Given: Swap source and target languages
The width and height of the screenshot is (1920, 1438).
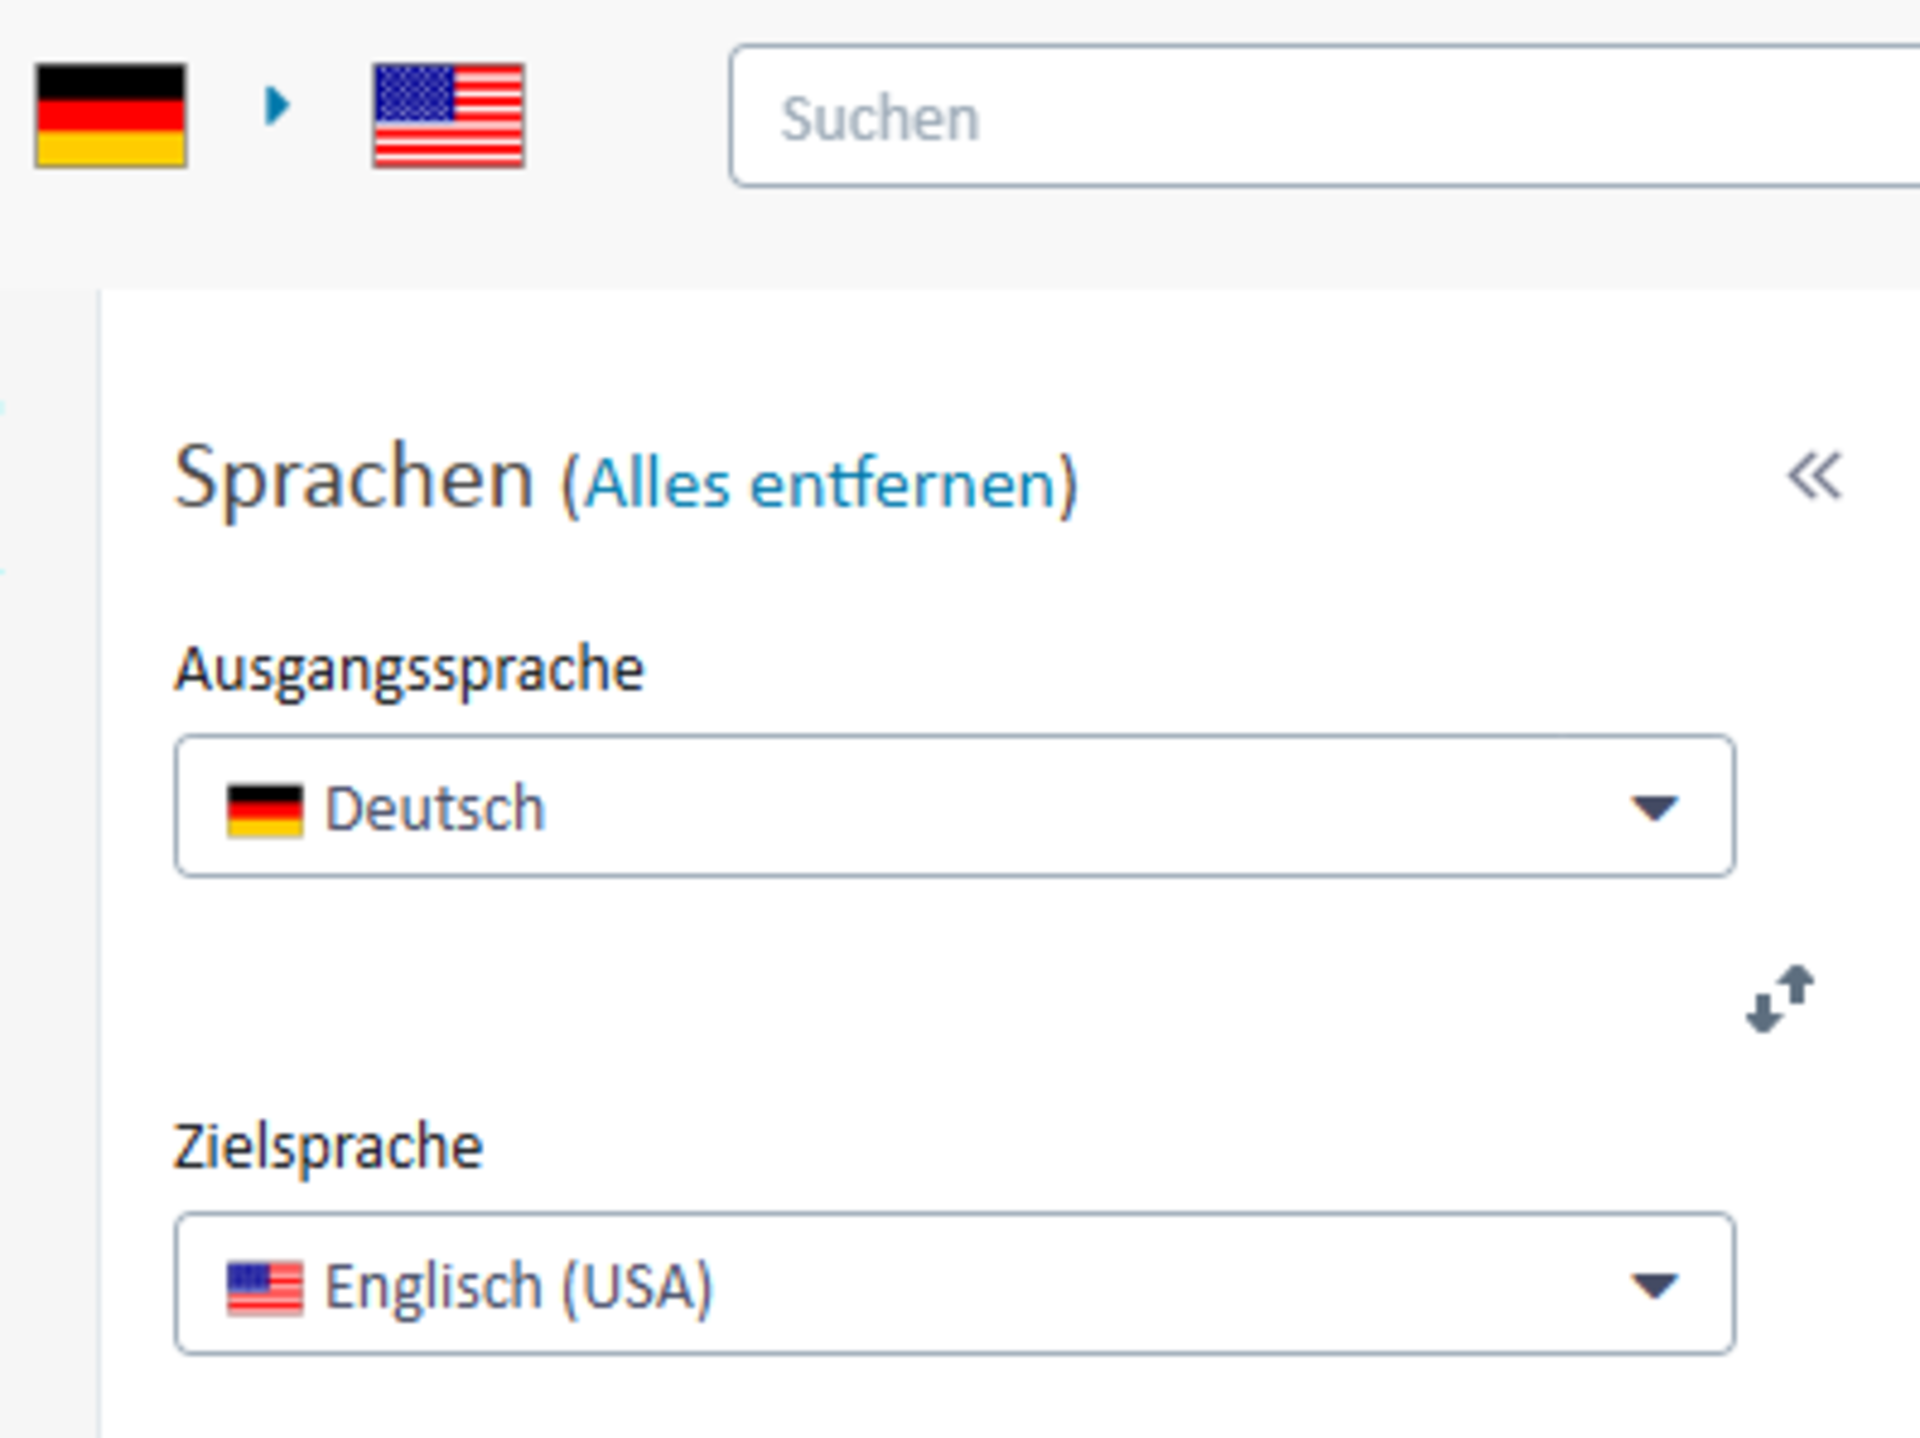Looking at the screenshot, I should [x=1781, y=998].
